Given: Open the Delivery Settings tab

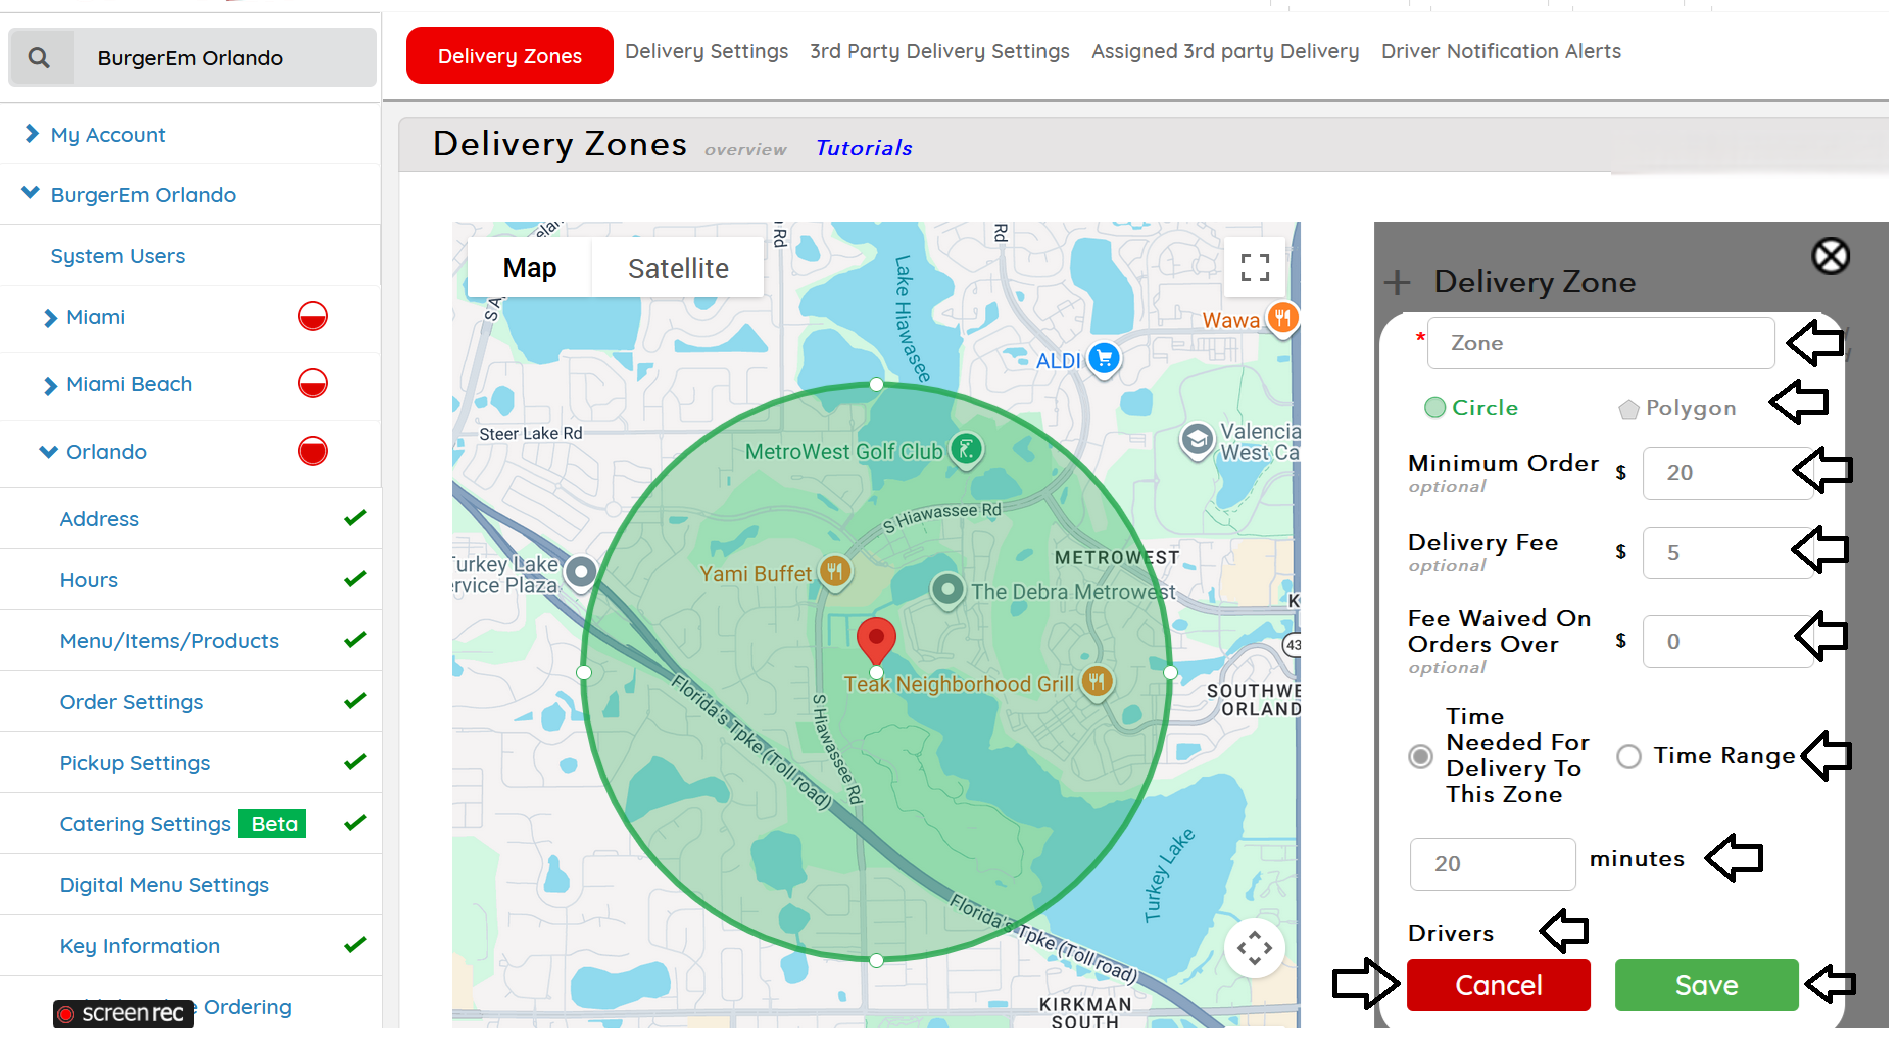Looking at the screenshot, I should (706, 51).
